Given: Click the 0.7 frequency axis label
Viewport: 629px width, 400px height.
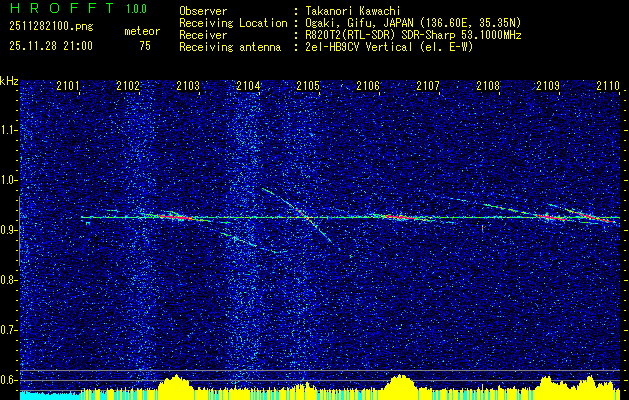Looking at the screenshot, I should point(8,330).
